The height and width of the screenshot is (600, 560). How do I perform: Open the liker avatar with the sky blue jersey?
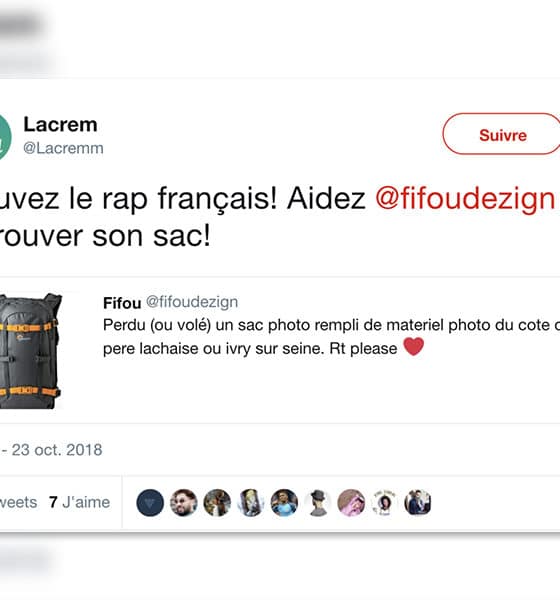click(284, 503)
